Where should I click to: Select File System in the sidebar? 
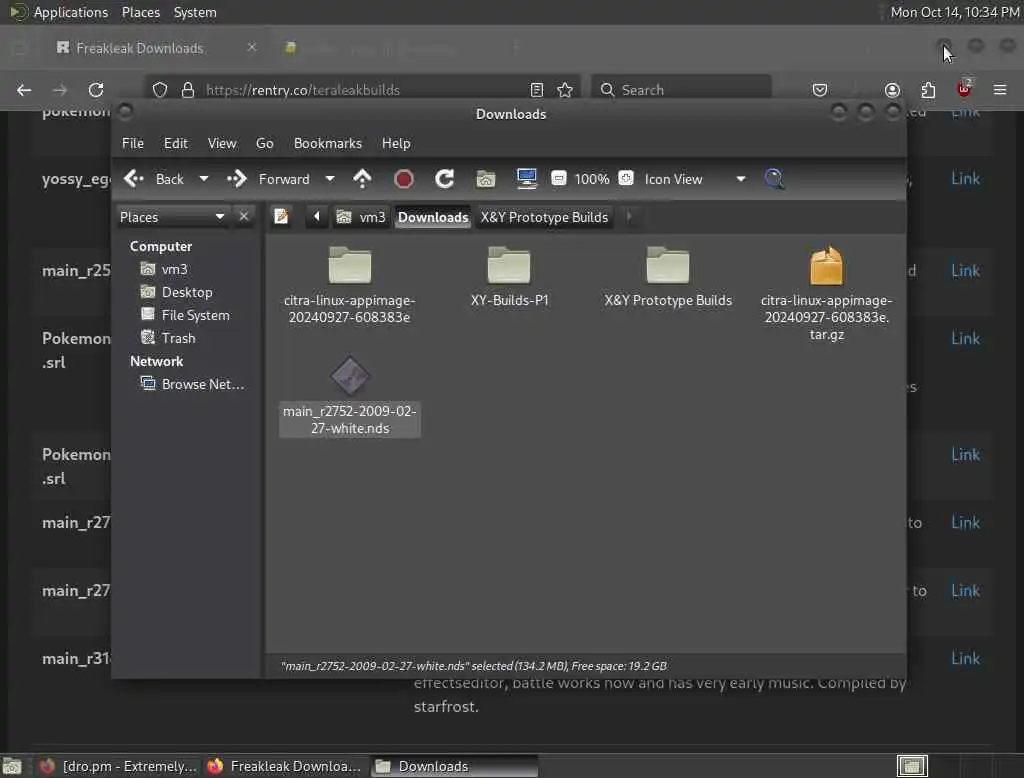pyautogui.click(x=185, y=315)
